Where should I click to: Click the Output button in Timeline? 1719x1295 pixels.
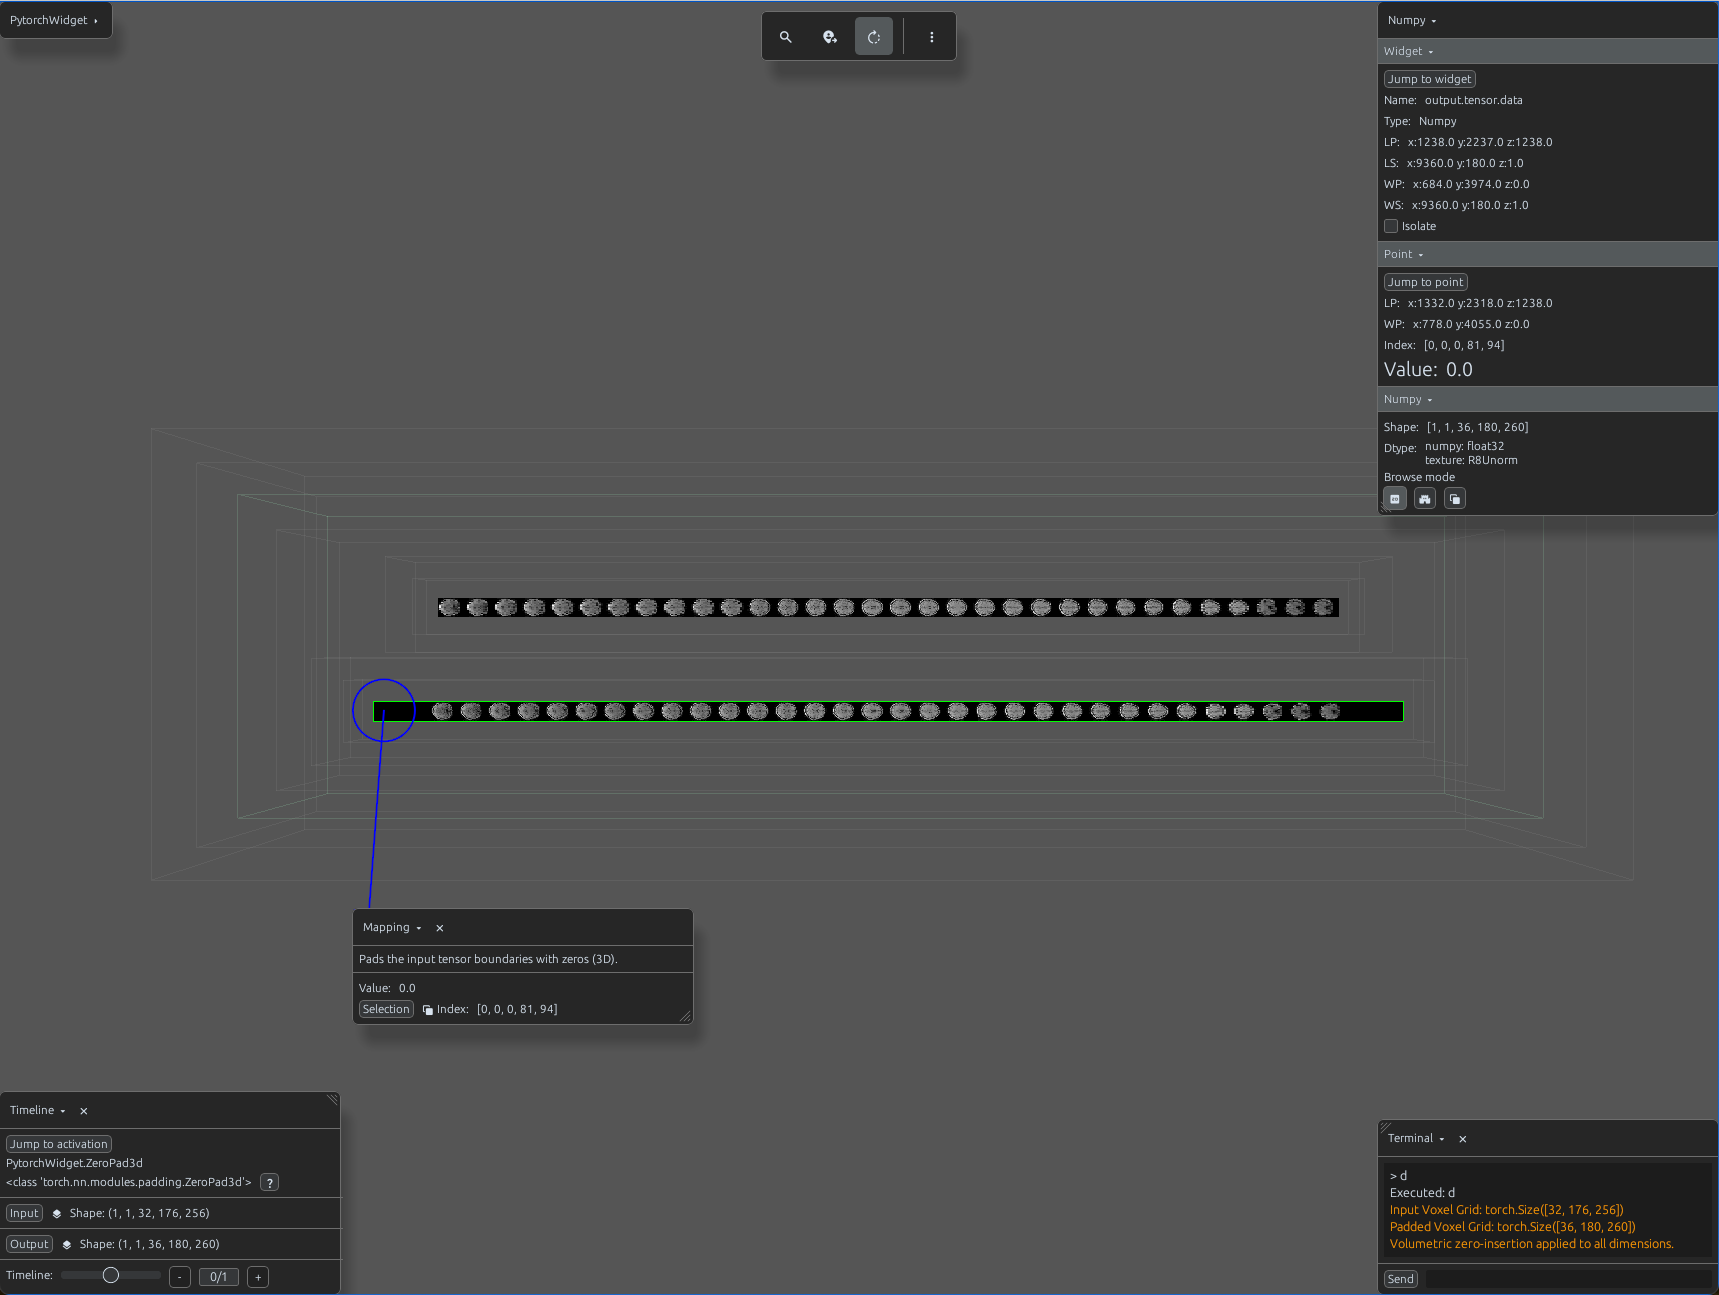(x=29, y=1245)
